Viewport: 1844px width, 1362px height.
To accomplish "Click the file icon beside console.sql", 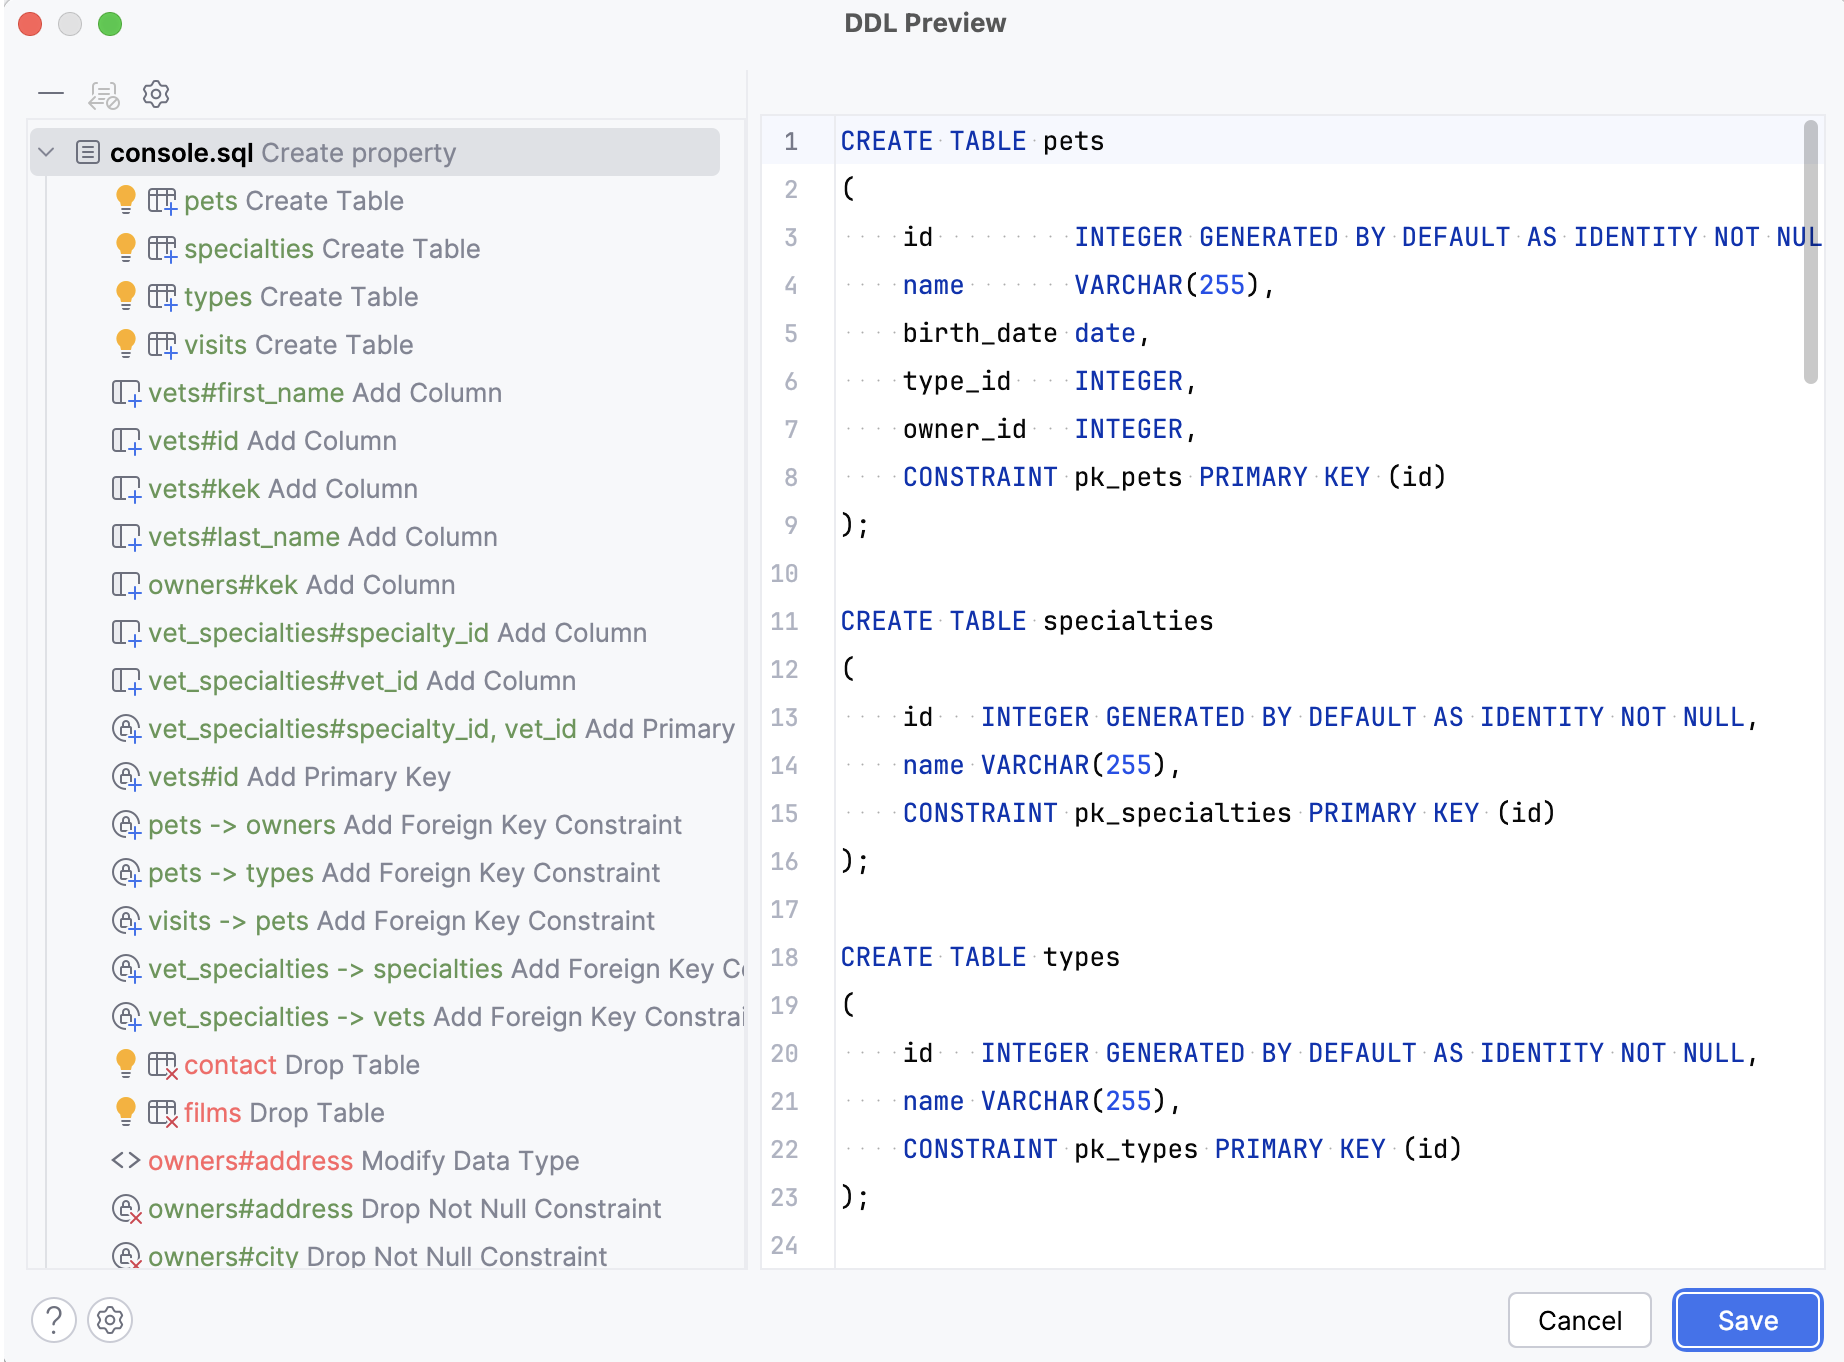I will click(x=88, y=152).
